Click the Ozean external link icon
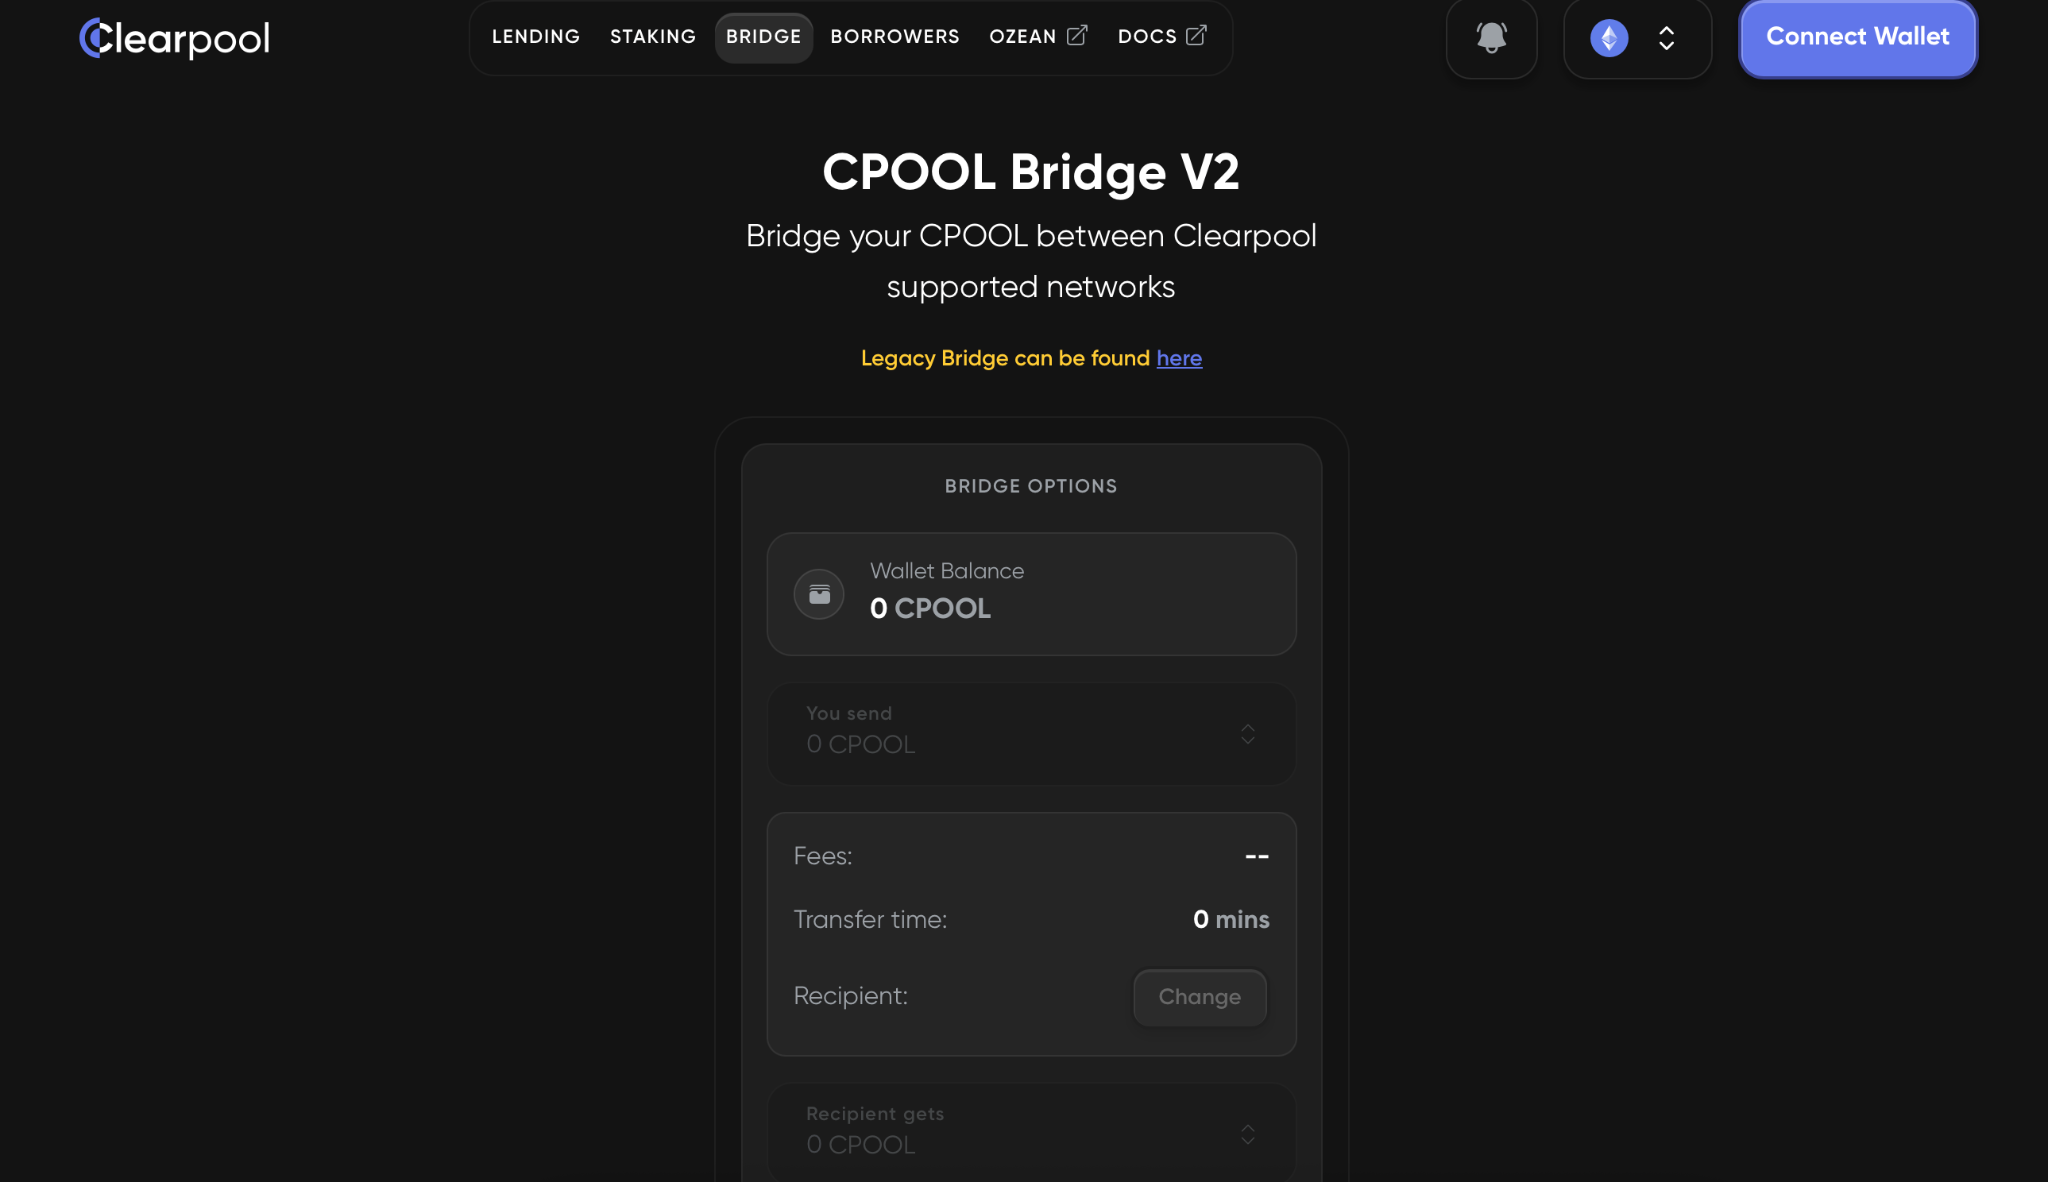The image size is (2048, 1182). tap(1077, 36)
